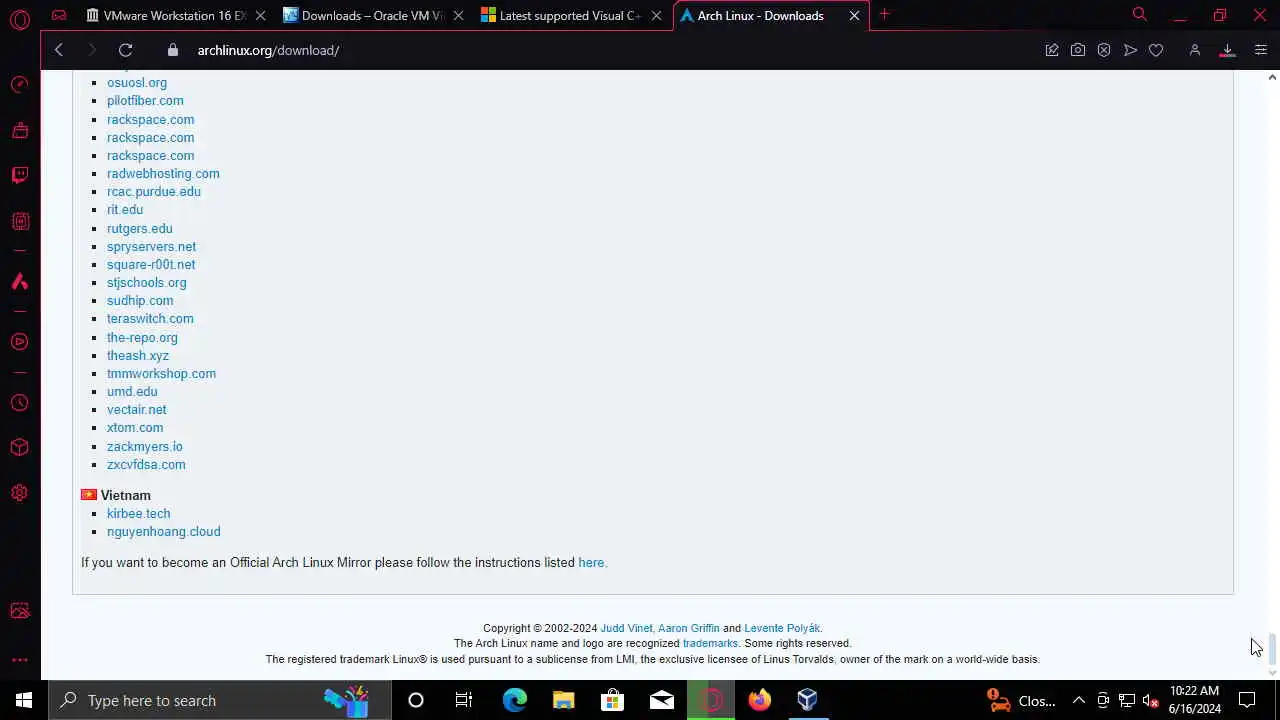The height and width of the screenshot is (720, 1280).
Task: Open teraswitch.com mirror link
Action: [x=150, y=319]
